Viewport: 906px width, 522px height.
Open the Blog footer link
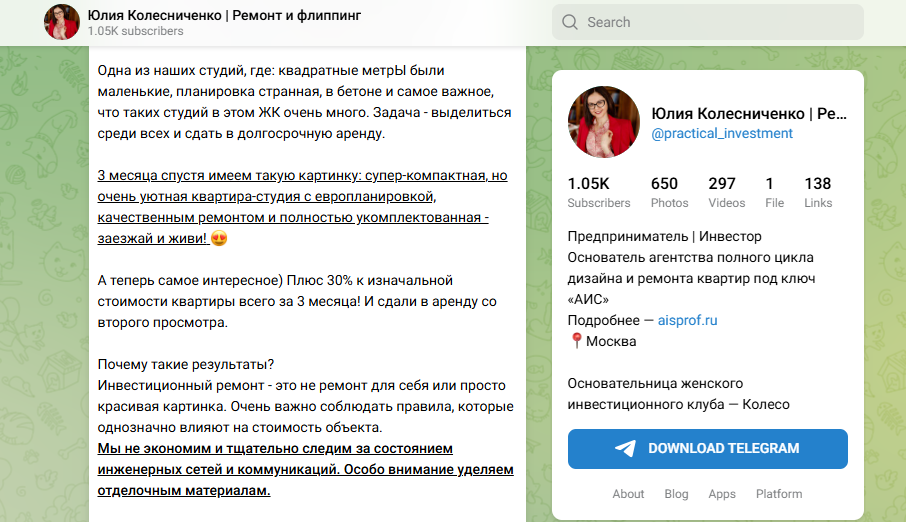coord(676,494)
